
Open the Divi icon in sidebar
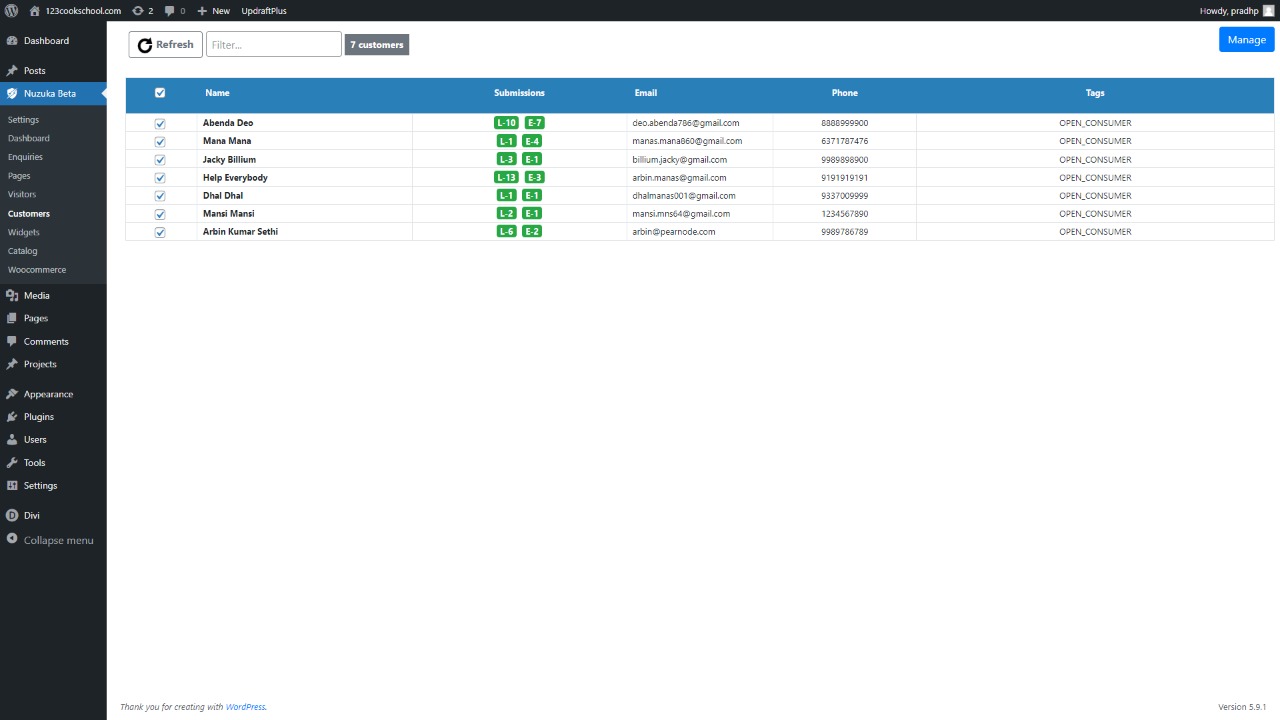pyautogui.click(x=12, y=516)
